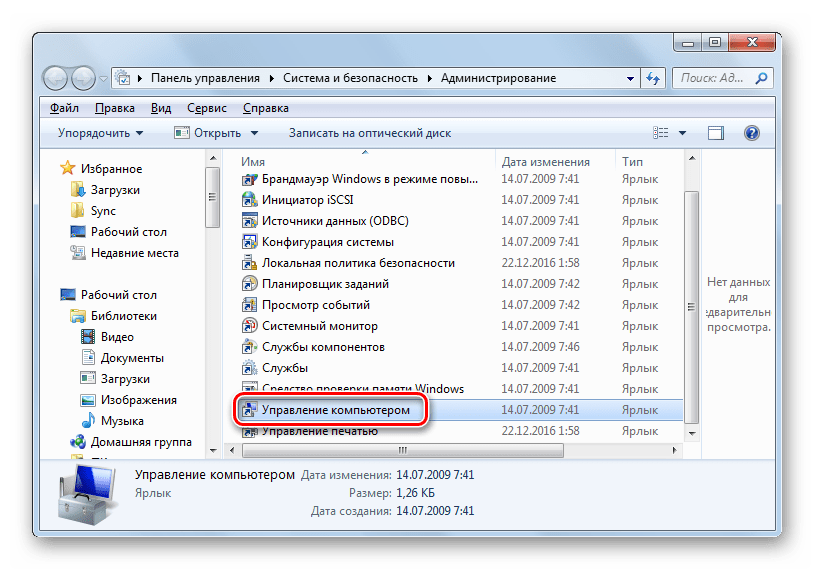
Task: Expand breadcrumb arrow after Панель управления
Action: 272,78
